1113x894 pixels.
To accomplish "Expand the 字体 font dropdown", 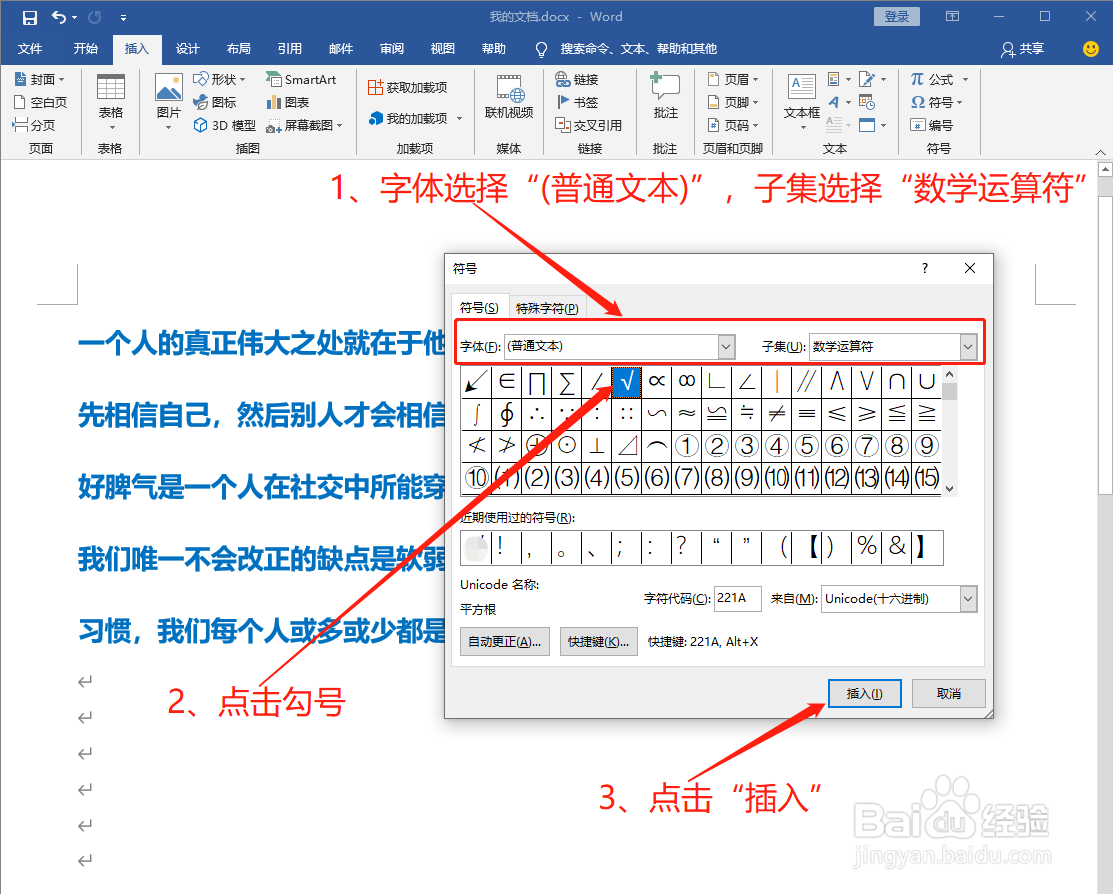I will [x=725, y=347].
